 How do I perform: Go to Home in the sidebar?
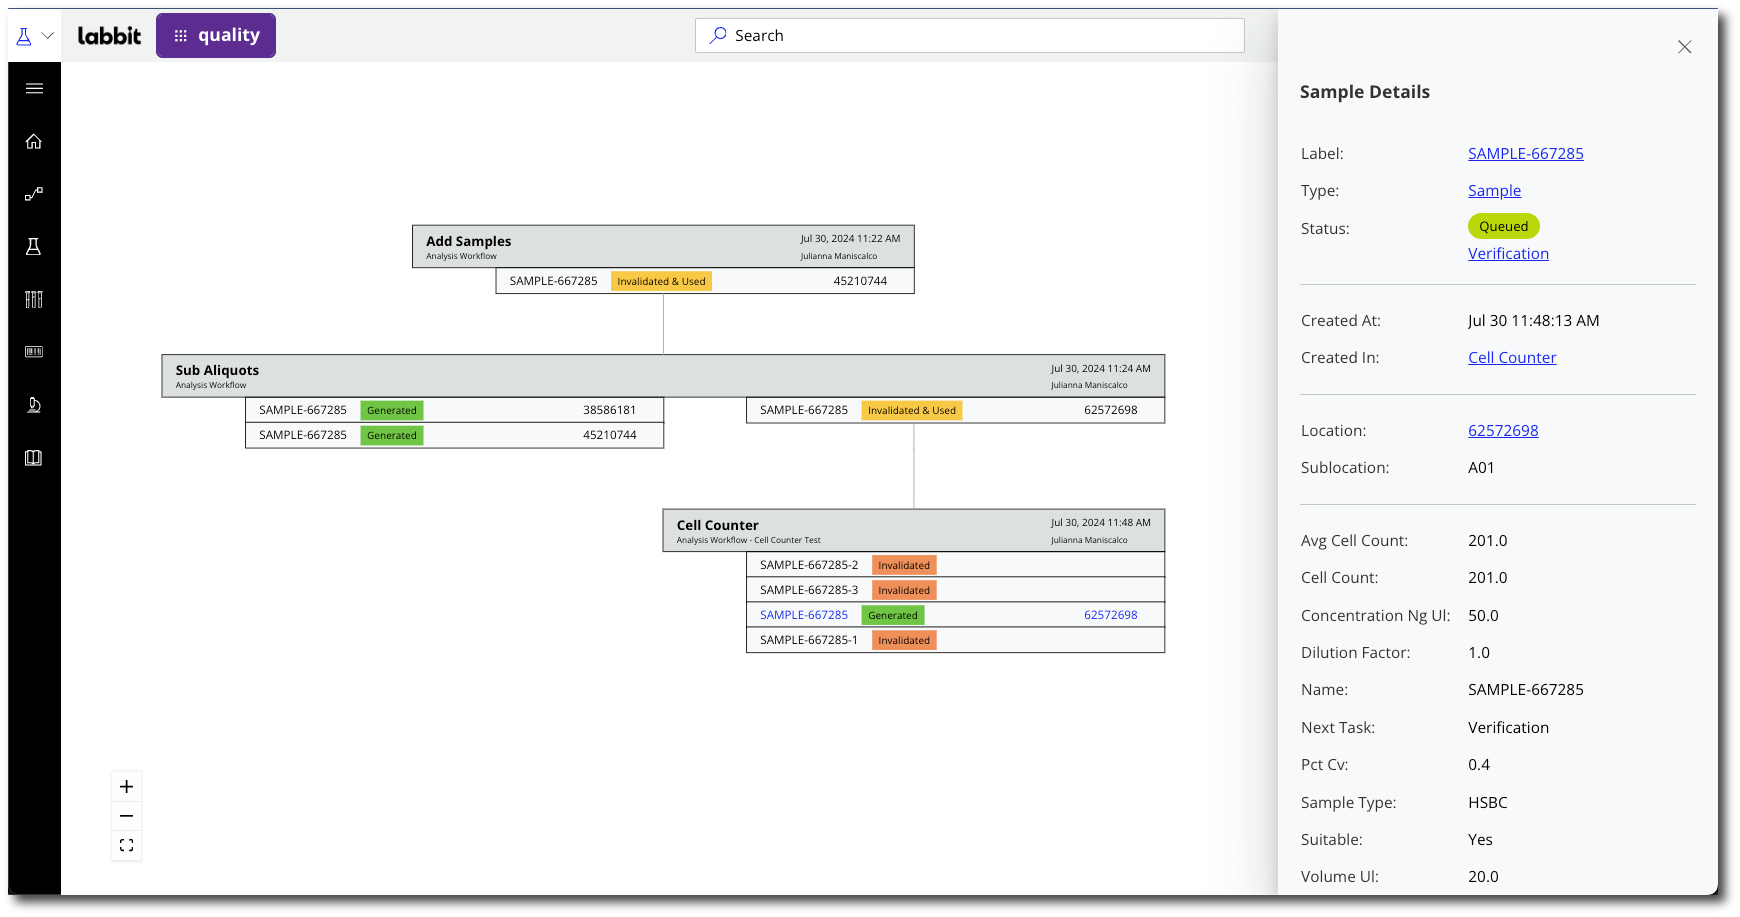pos(34,141)
